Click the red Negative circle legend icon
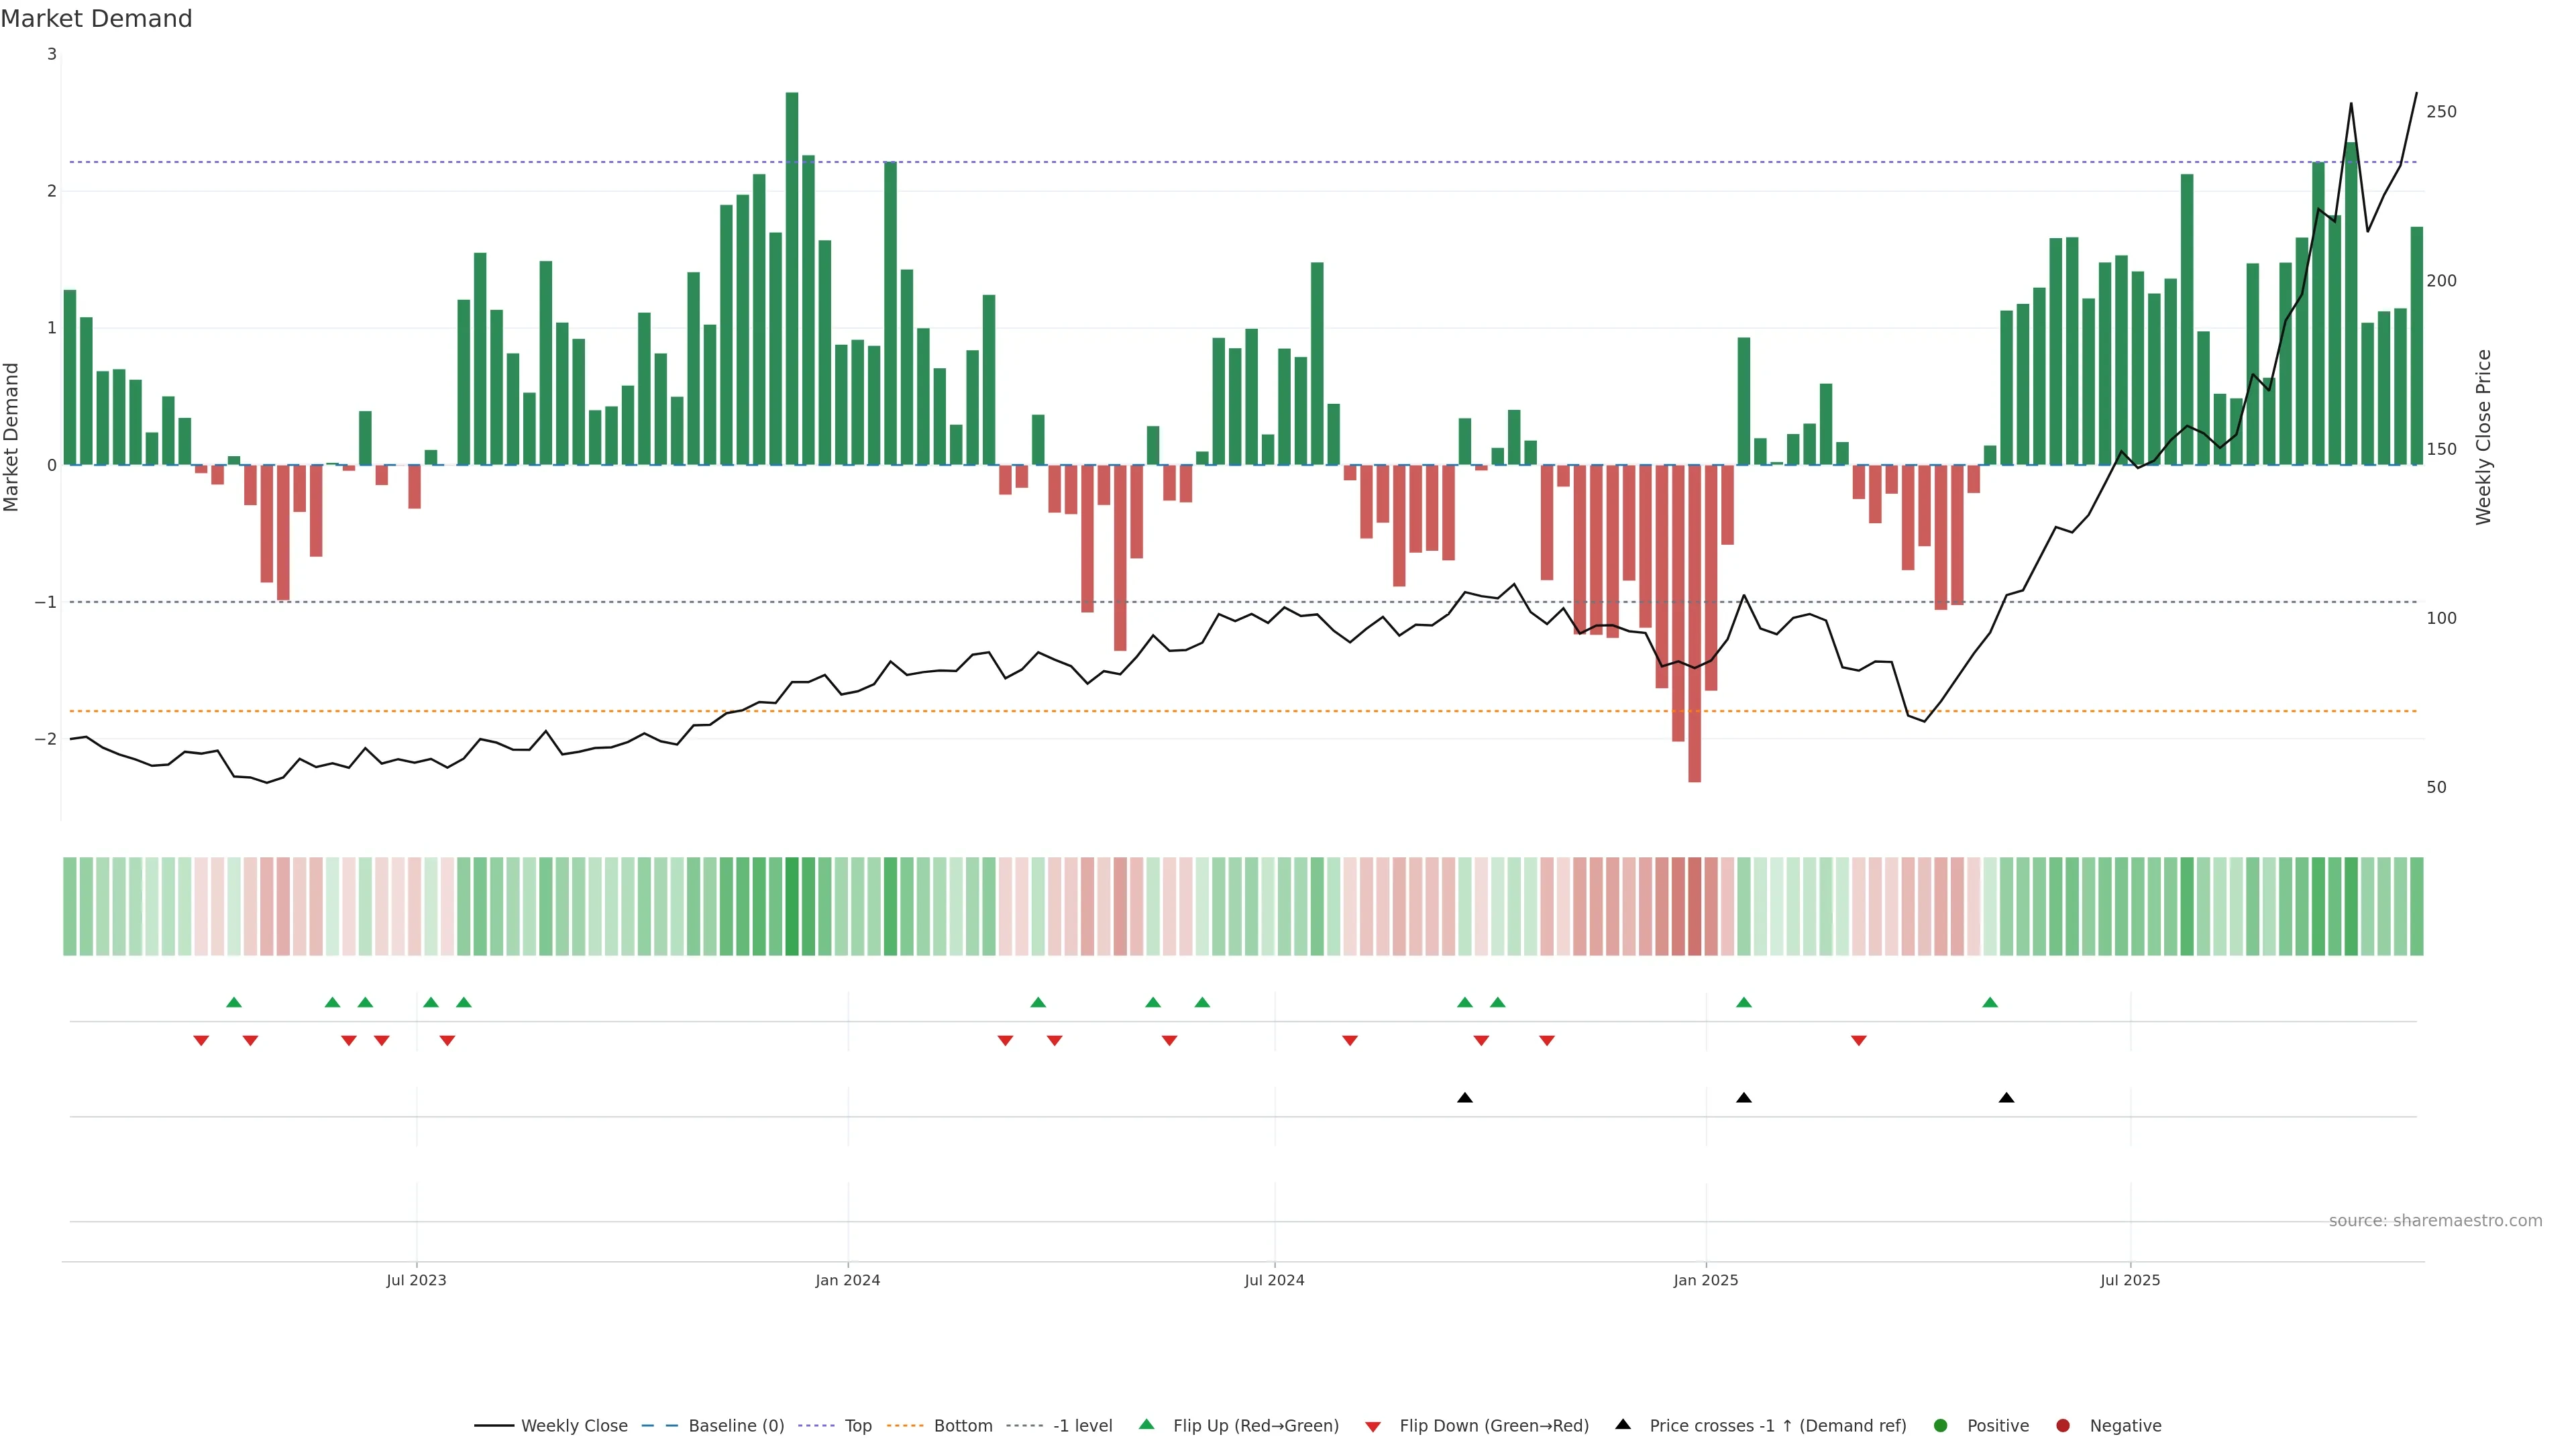 pos(2063,1425)
